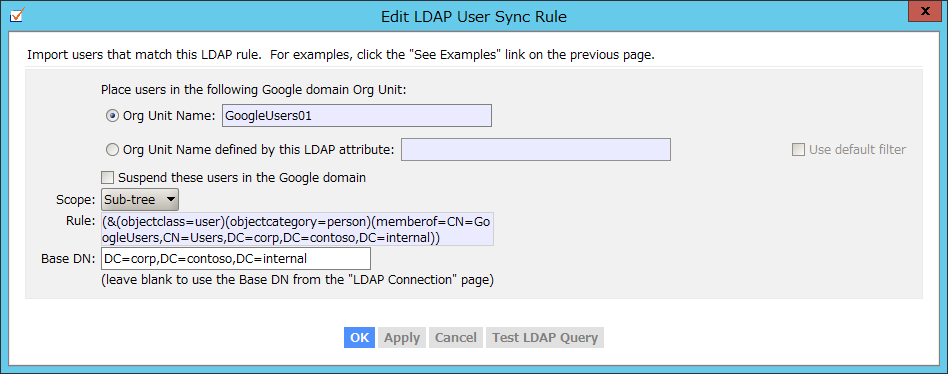
Task: Click the GoogleUsers01 Org Unit Name field
Action: pos(357,116)
